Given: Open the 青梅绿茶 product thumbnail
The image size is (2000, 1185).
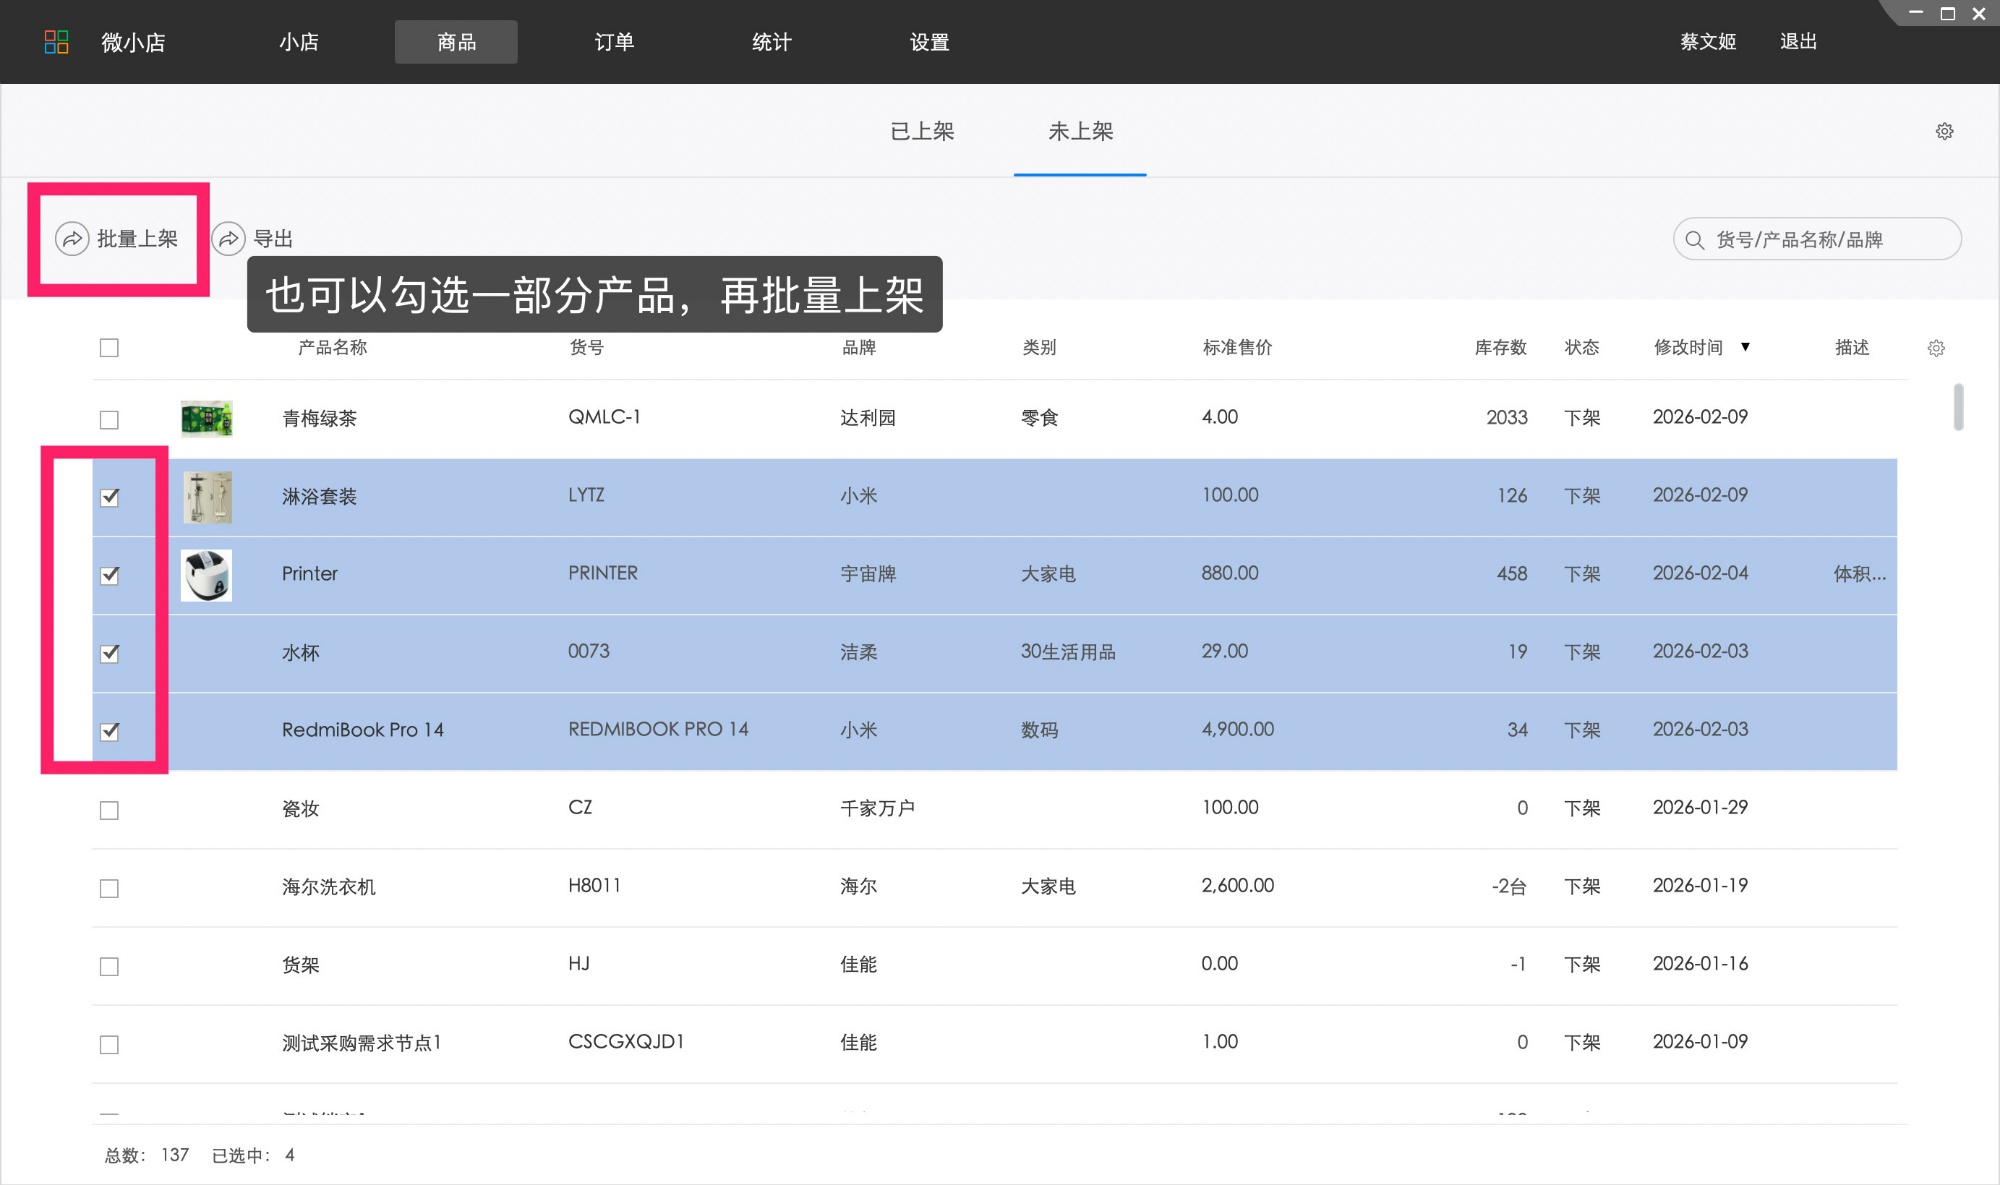Looking at the screenshot, I should click(x=207, y=418).
